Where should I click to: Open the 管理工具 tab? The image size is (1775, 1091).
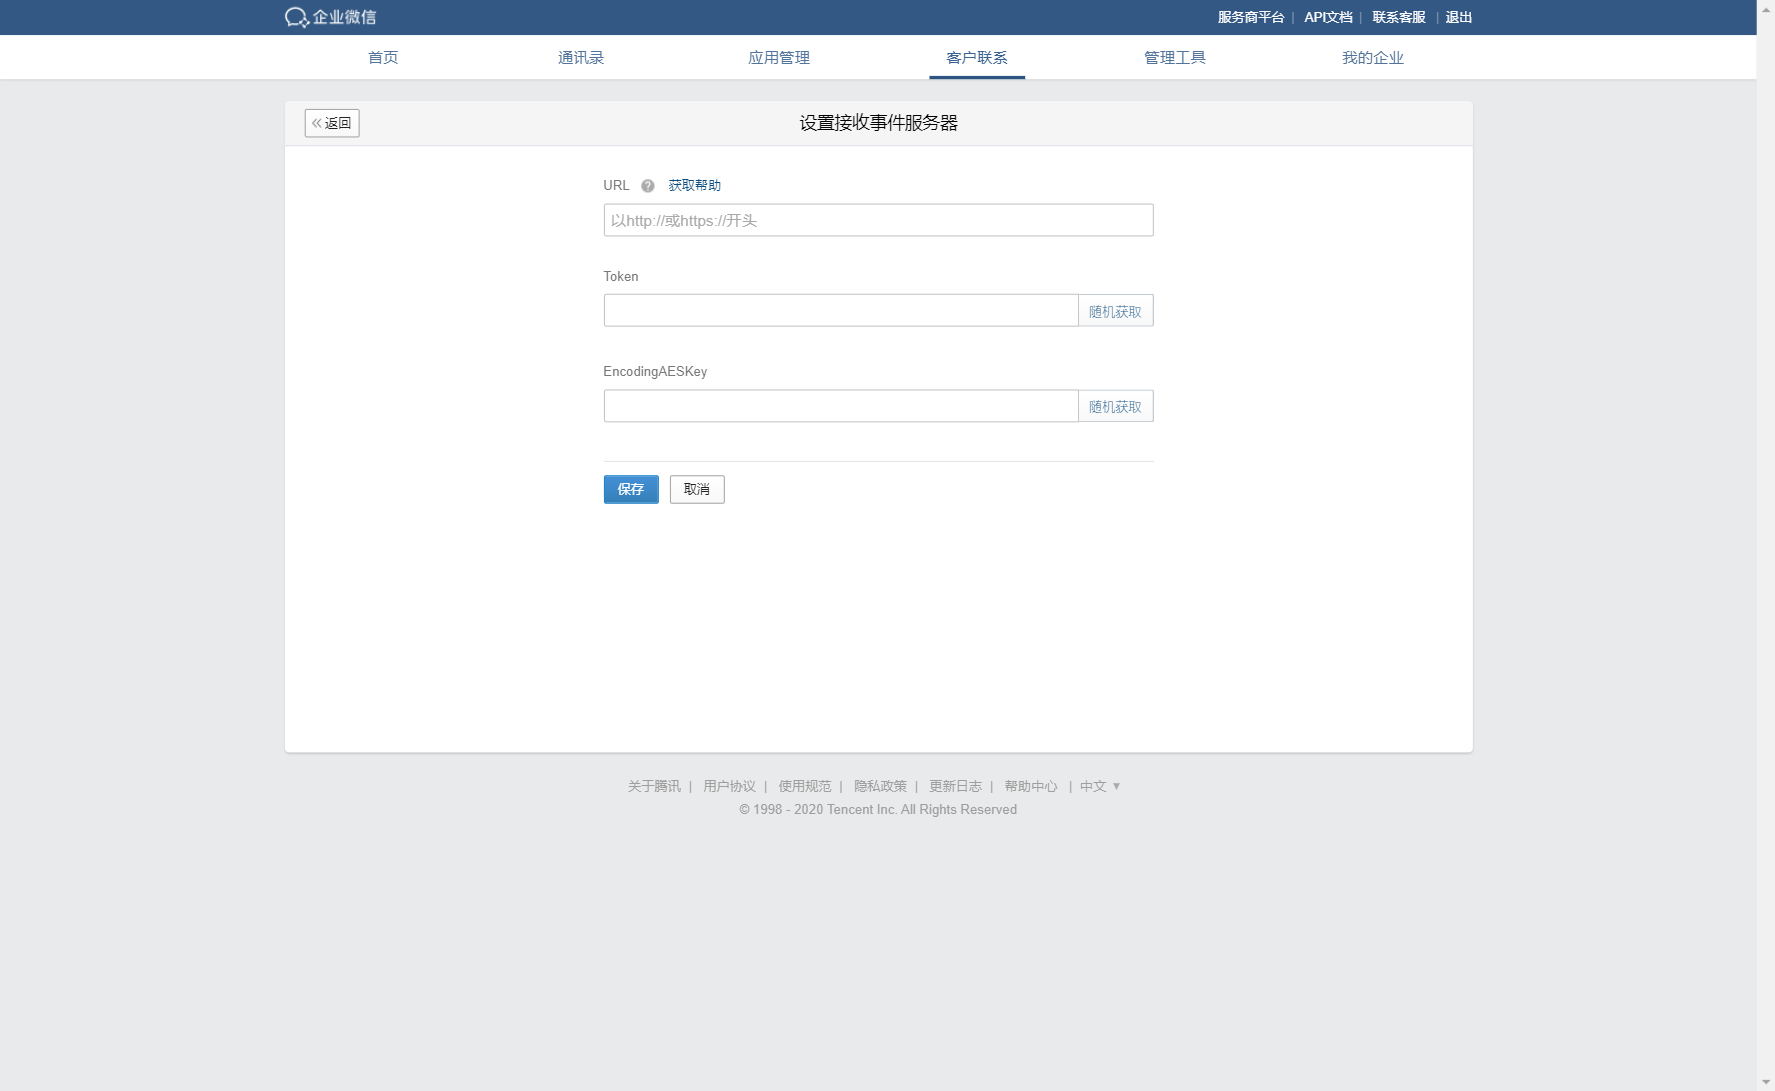(x=1175, y=58)
